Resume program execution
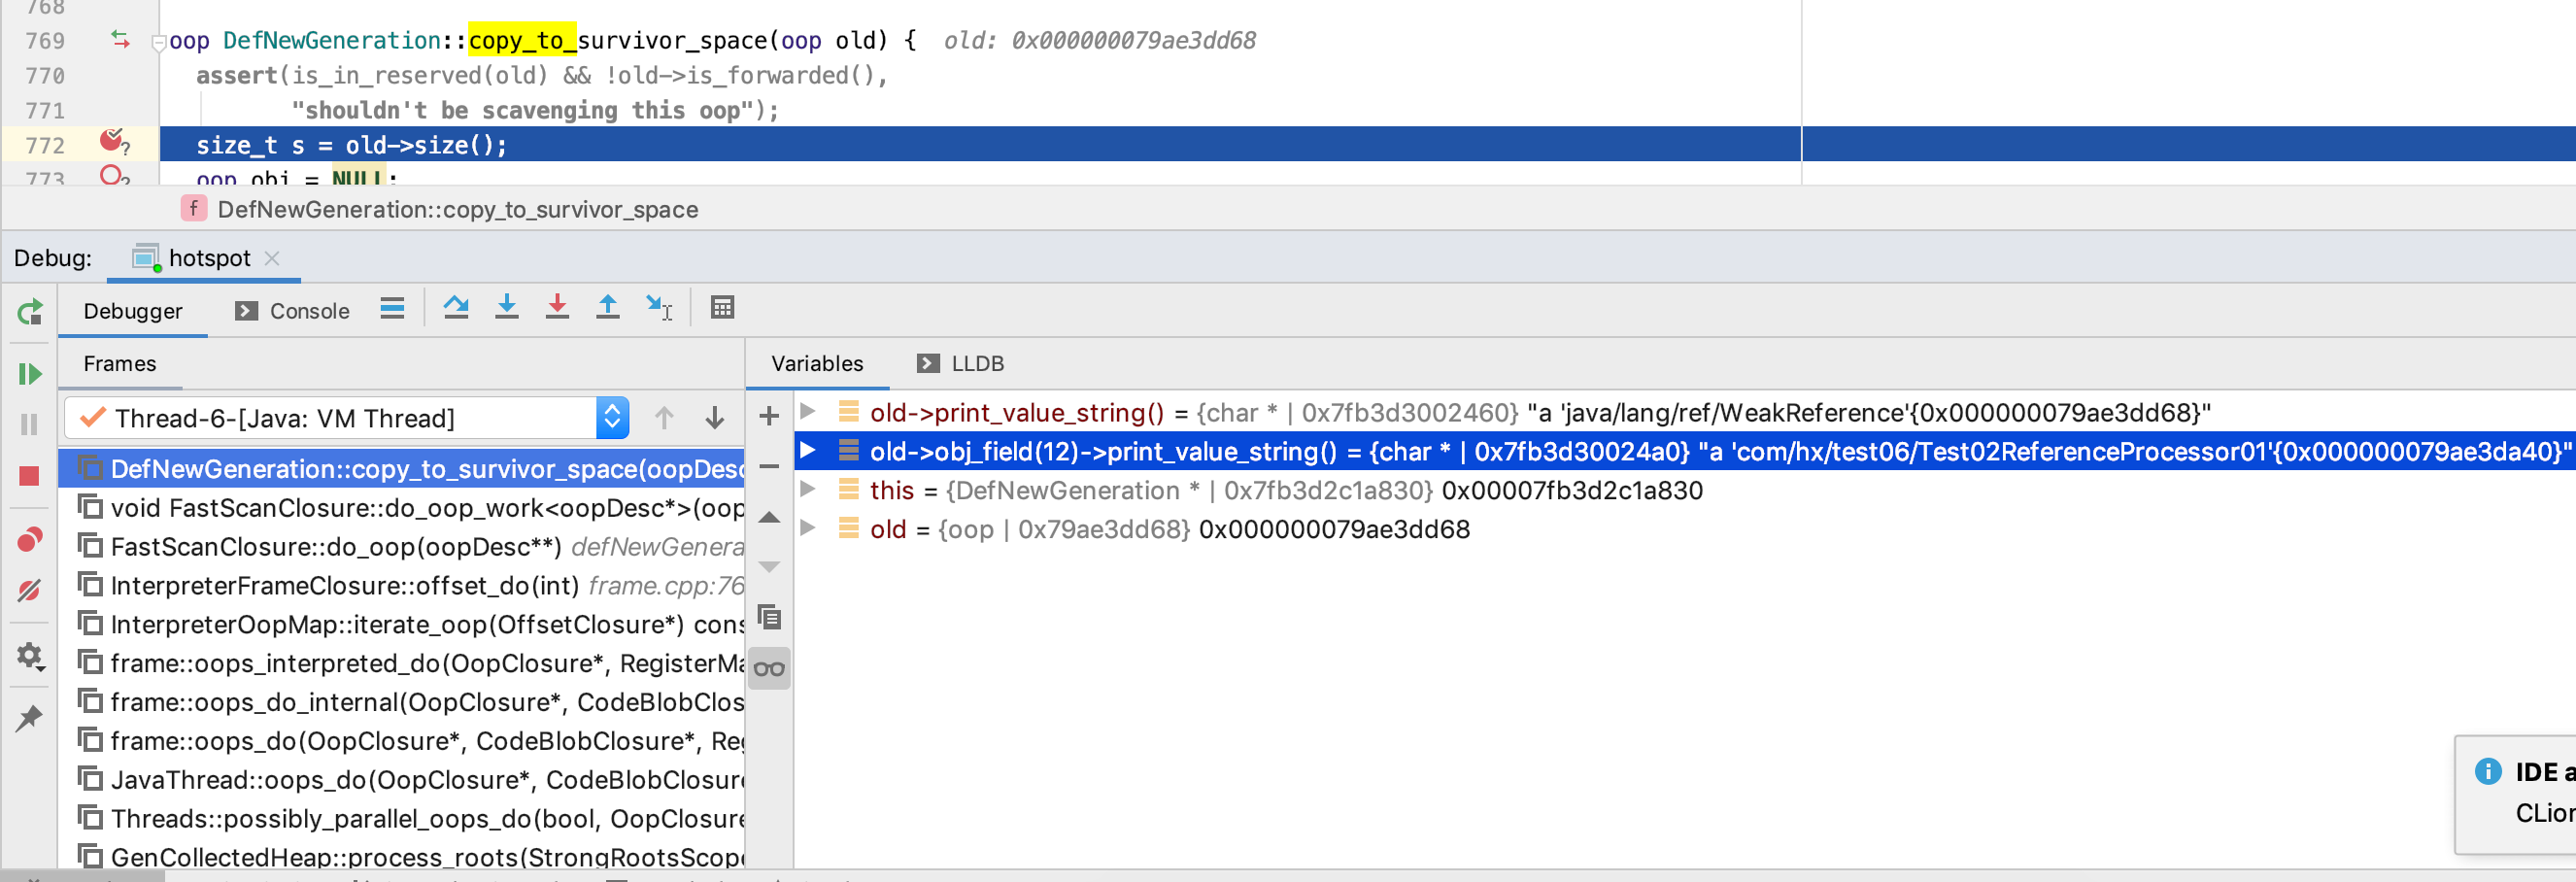2576x882 pixels. click(30, 373)
